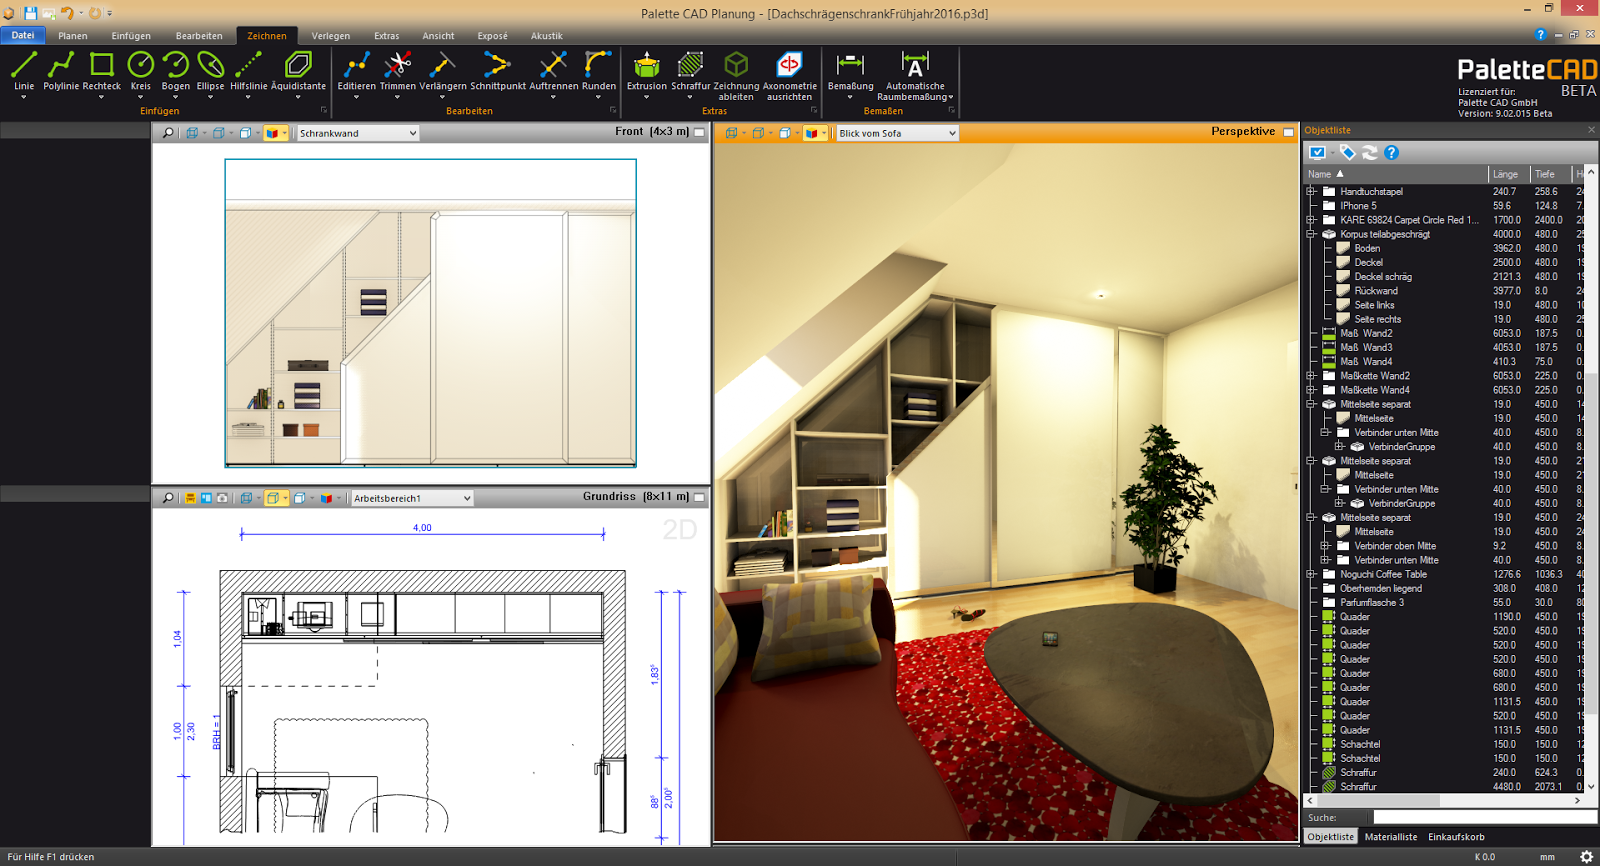1600x866 pixels.
Task: Activate the Trimmen tool
Action: [x=397, y=73]
